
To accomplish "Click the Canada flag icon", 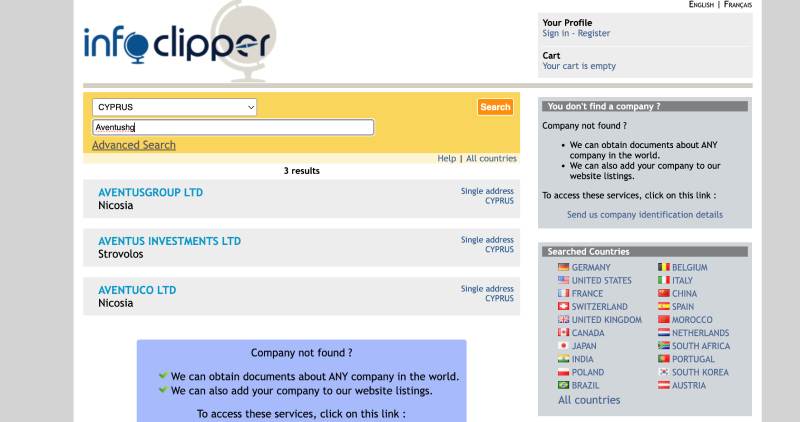I will (563, 333).
